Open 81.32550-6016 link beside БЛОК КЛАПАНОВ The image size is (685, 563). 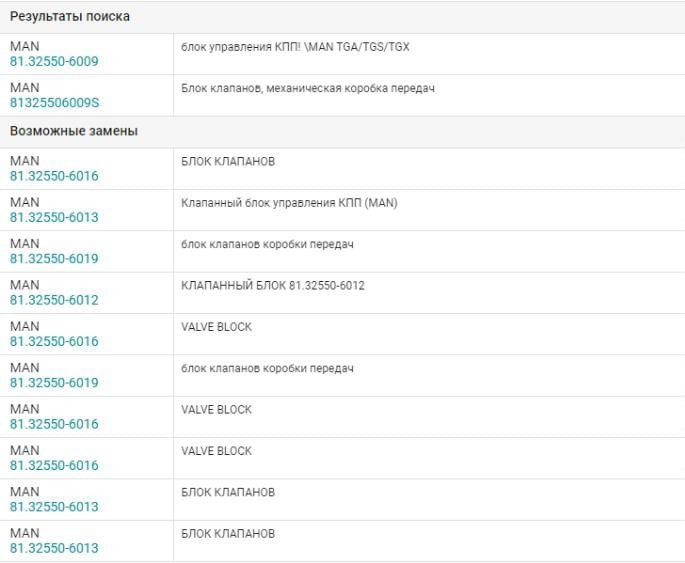click(54, 176)
